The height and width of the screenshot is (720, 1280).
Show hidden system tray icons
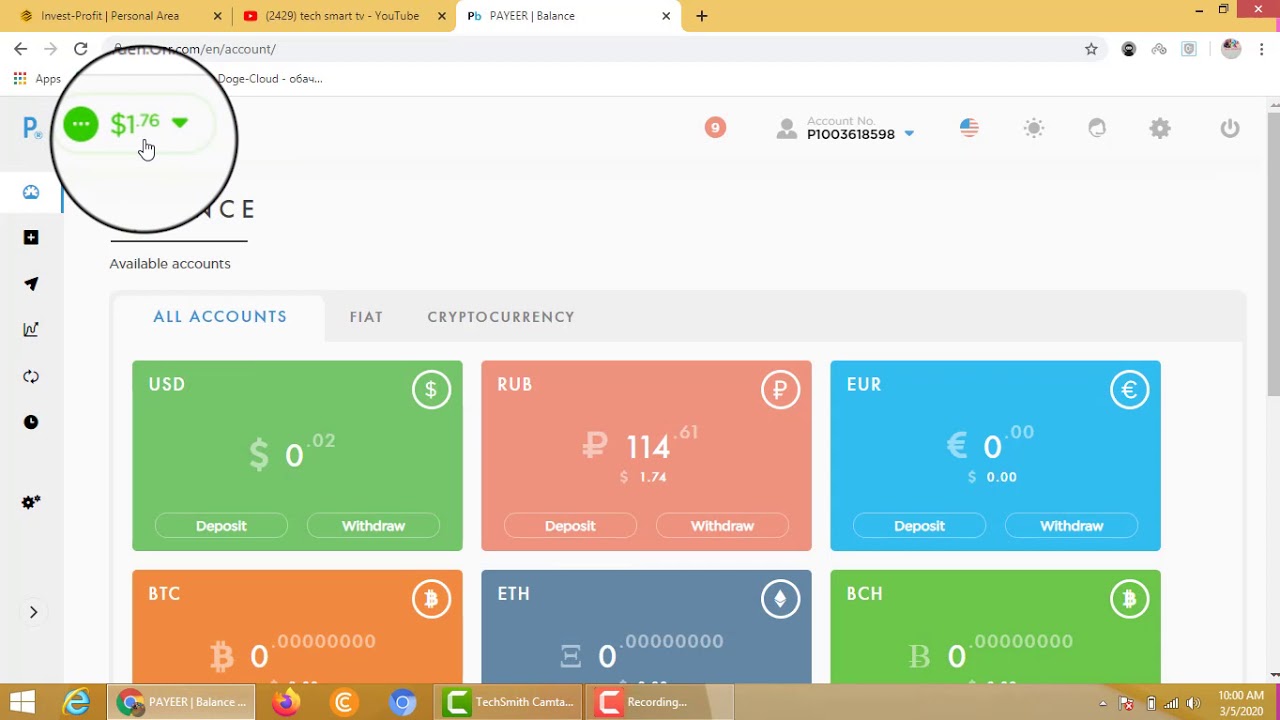[1103, 703]
